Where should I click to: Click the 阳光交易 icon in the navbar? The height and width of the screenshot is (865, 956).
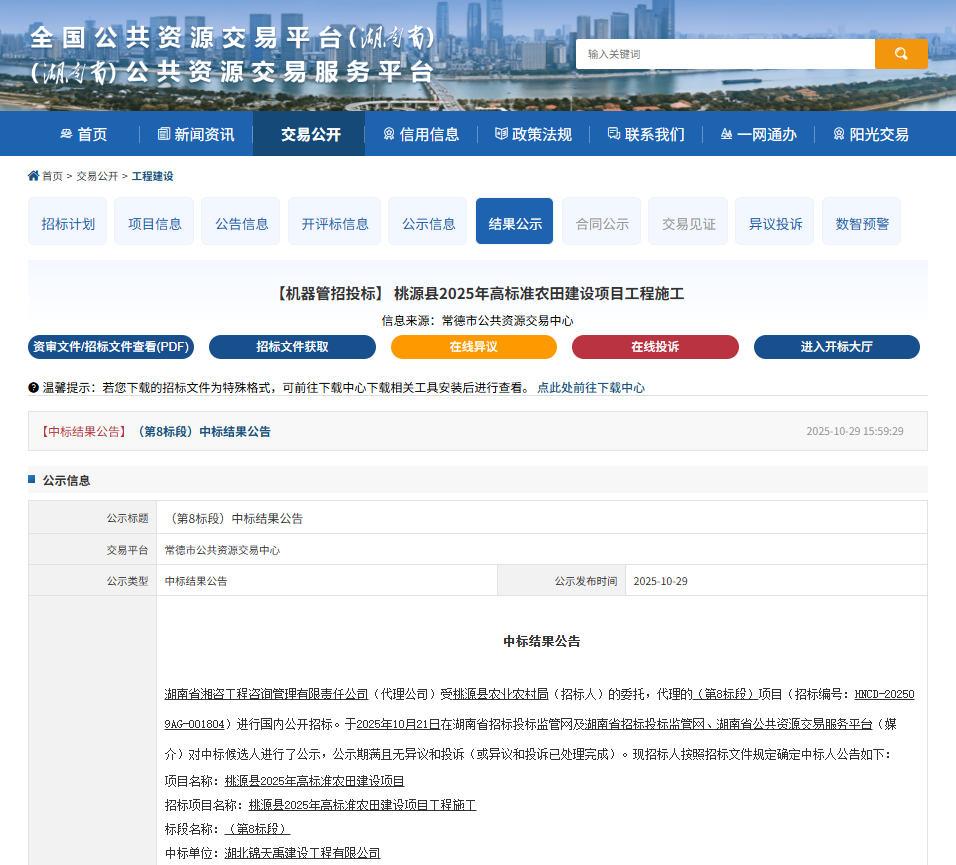840,133
